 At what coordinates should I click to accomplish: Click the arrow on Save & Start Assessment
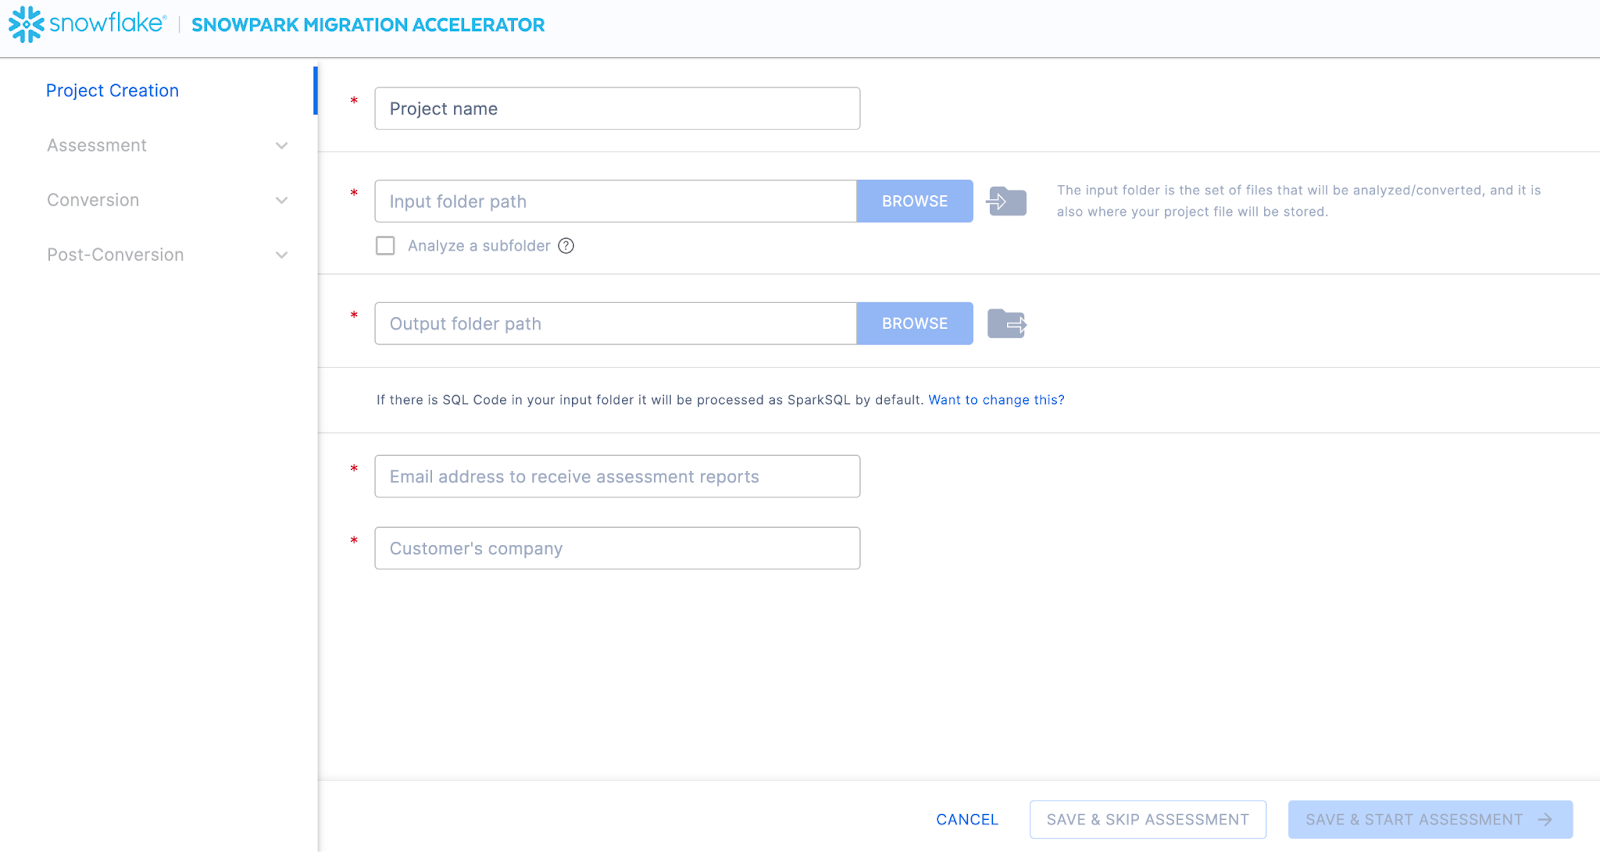point(1545,820)
